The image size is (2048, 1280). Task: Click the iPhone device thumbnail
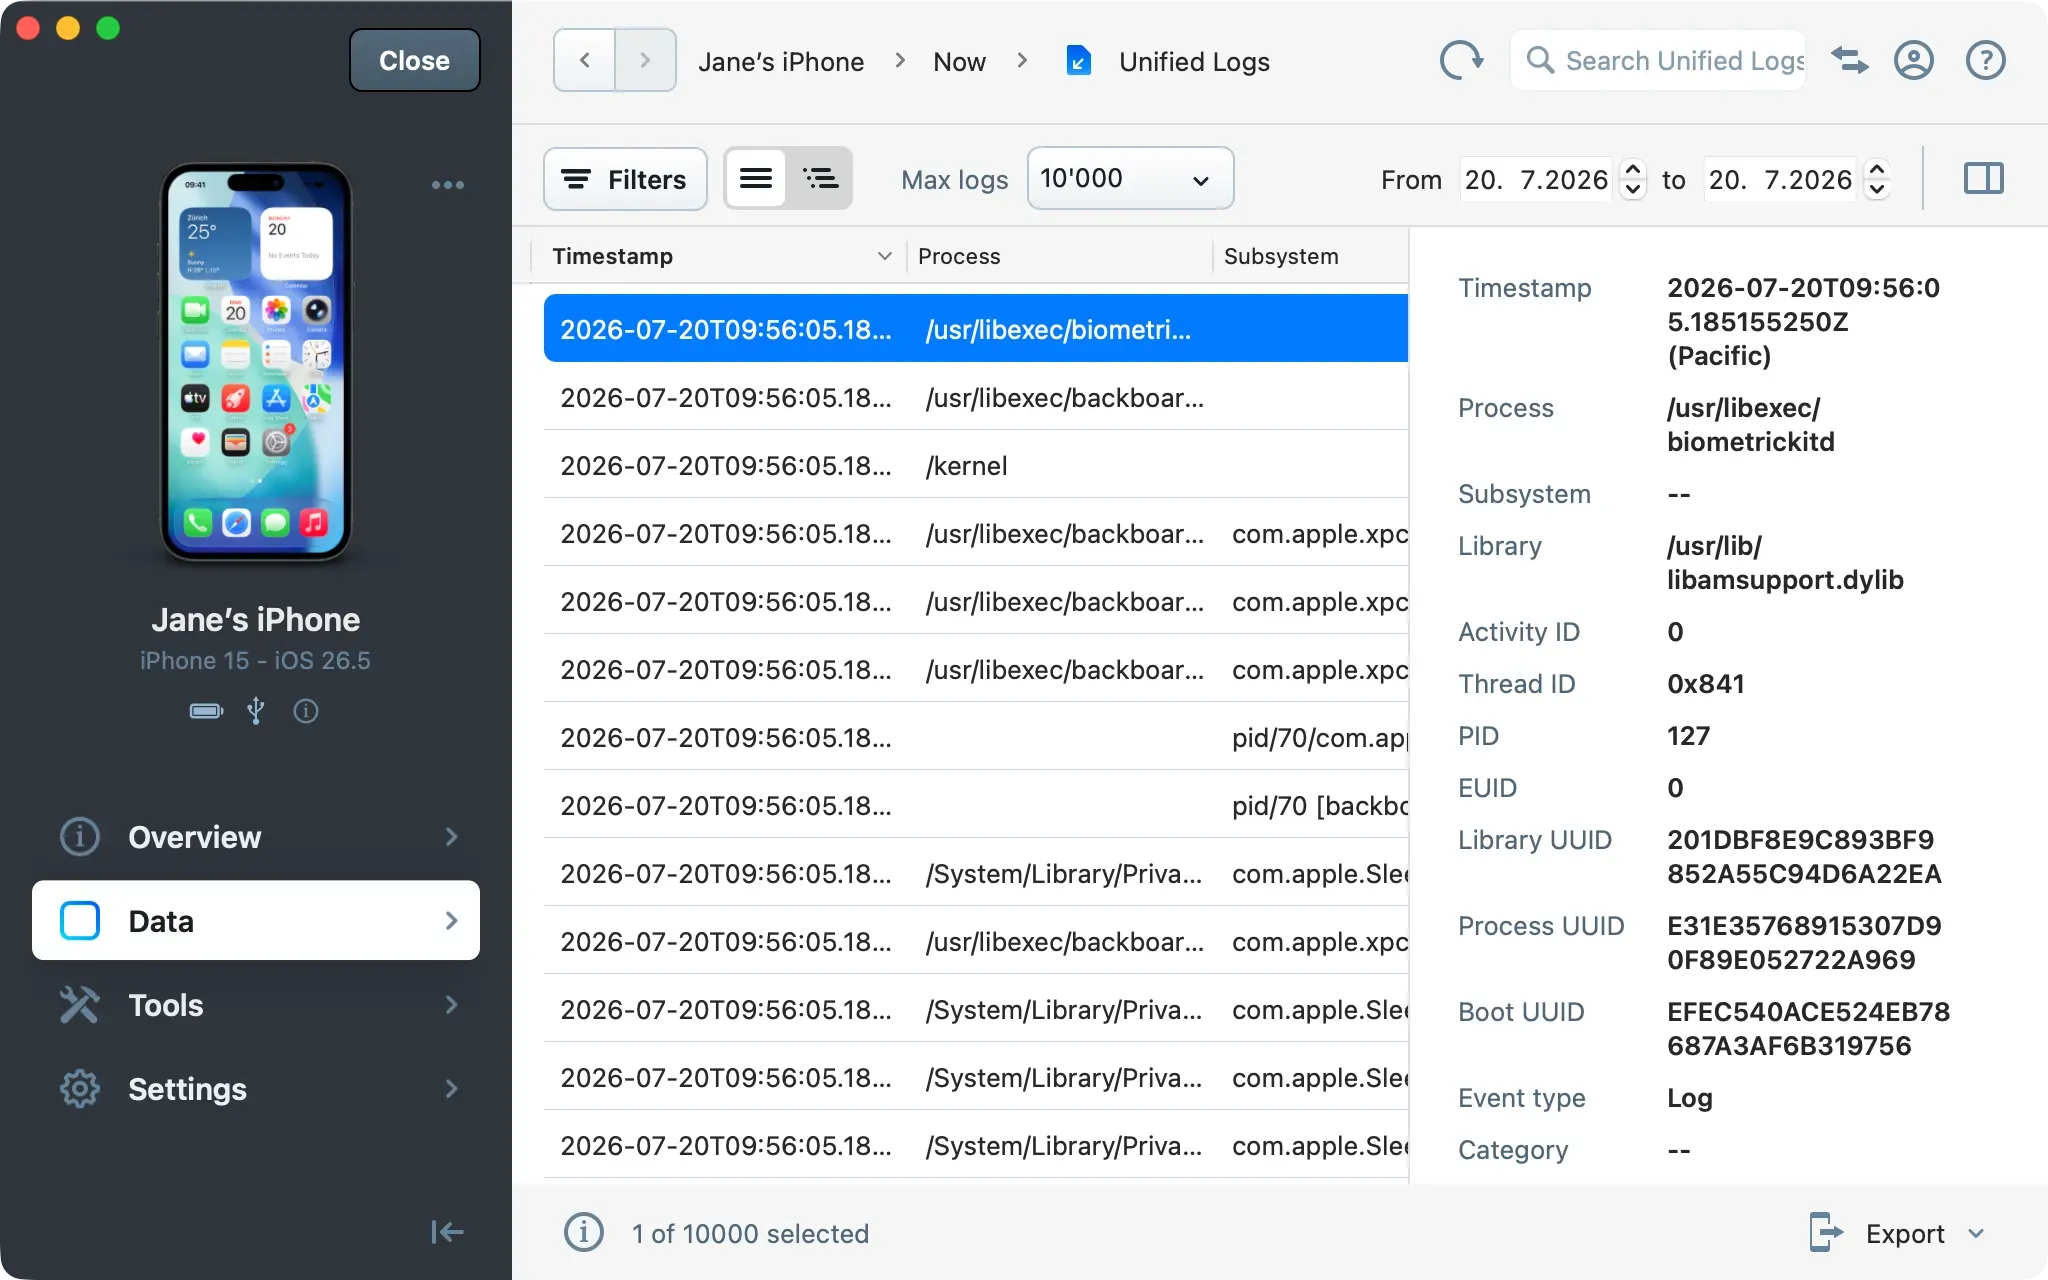click(x=256, y=363)
